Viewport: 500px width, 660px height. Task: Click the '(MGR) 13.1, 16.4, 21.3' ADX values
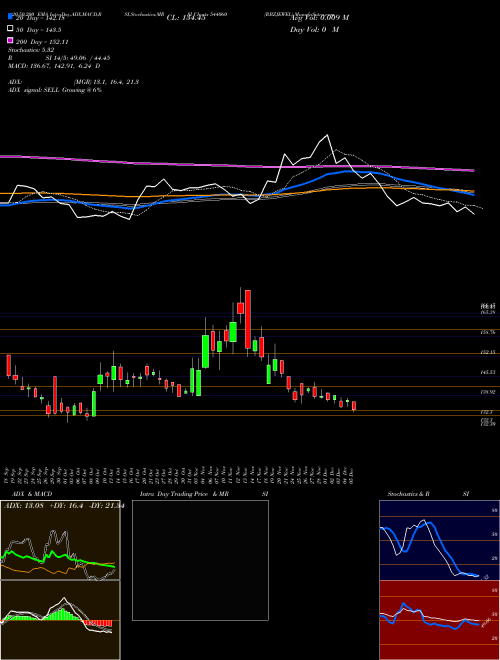click(106, 82)
